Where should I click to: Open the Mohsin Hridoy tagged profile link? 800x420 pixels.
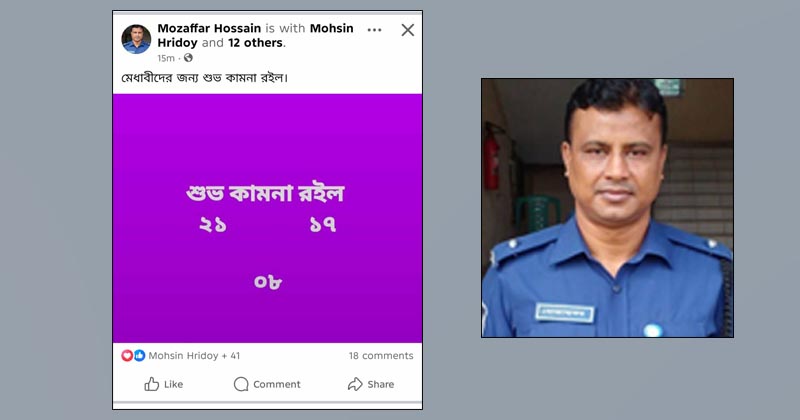coord(255,35)
